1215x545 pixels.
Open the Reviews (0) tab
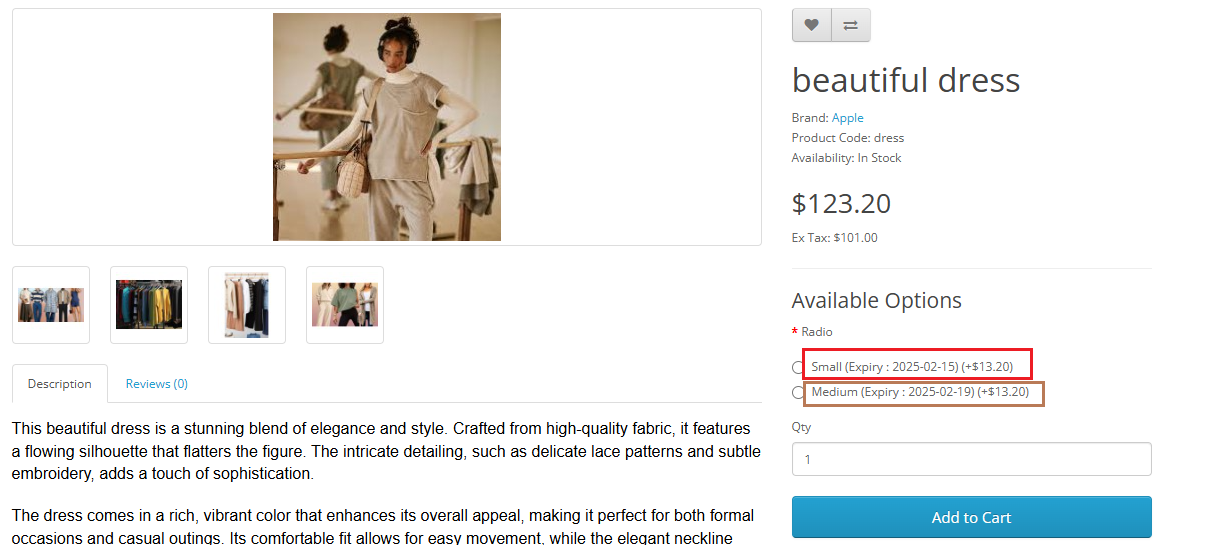pyautogui.click(x=157, y=384)
